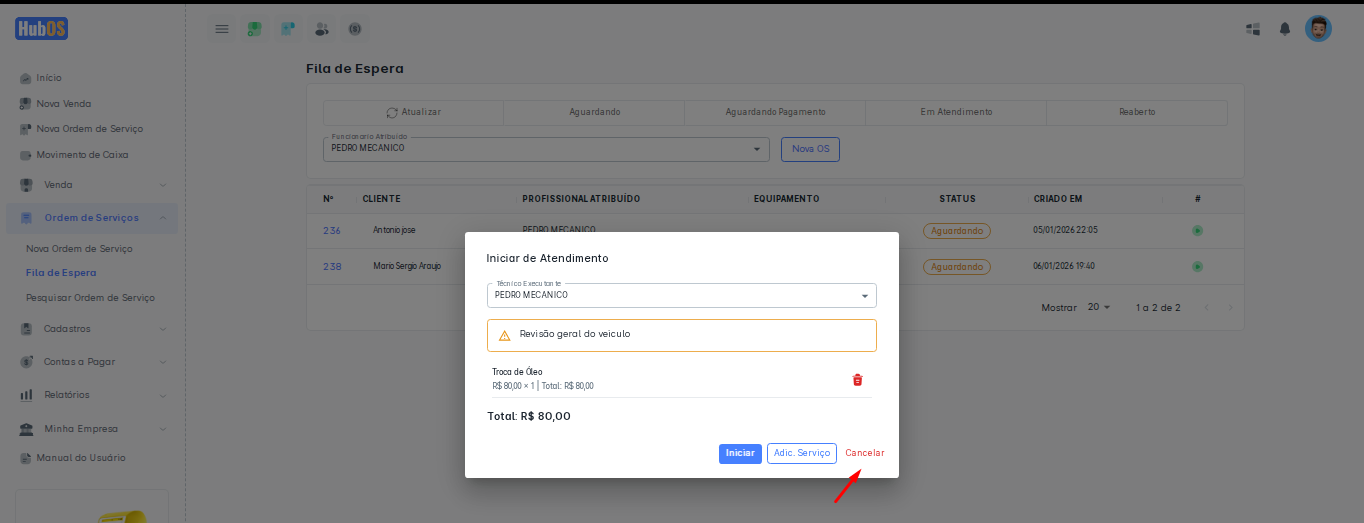The height and width of the screenshot is (523, 1364).
Task: Click the green box toolbar icon
Action: (x=255, y=29)
